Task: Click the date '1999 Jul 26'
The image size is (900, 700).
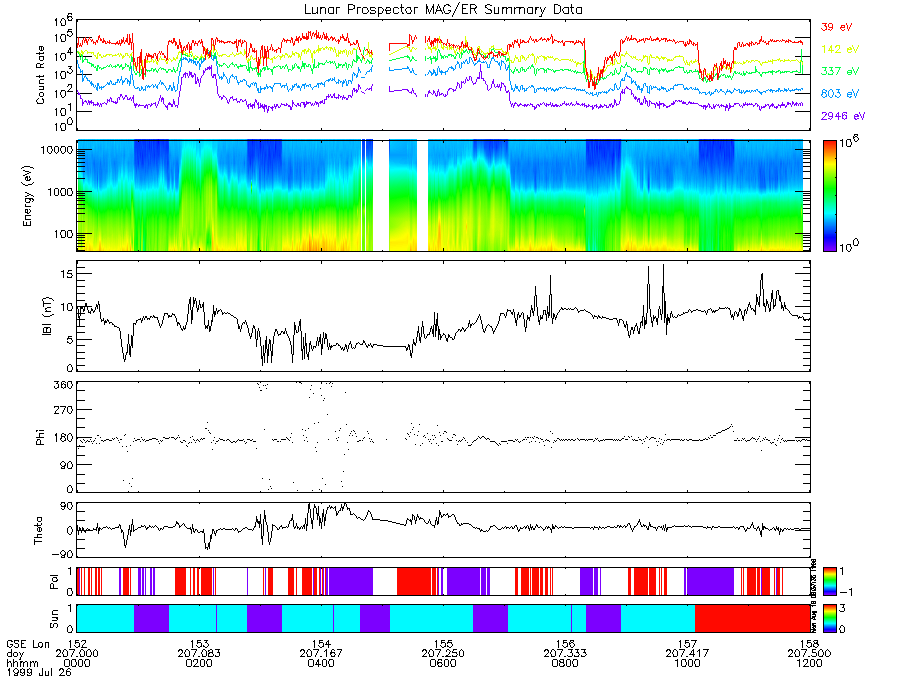Action: click(x=39, y=672)
